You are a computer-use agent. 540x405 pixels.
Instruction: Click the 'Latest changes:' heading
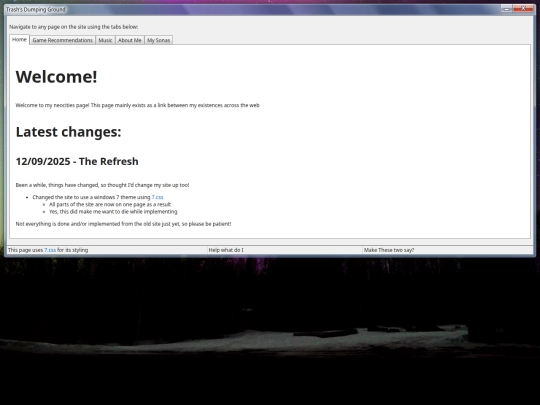pos(69,132)
